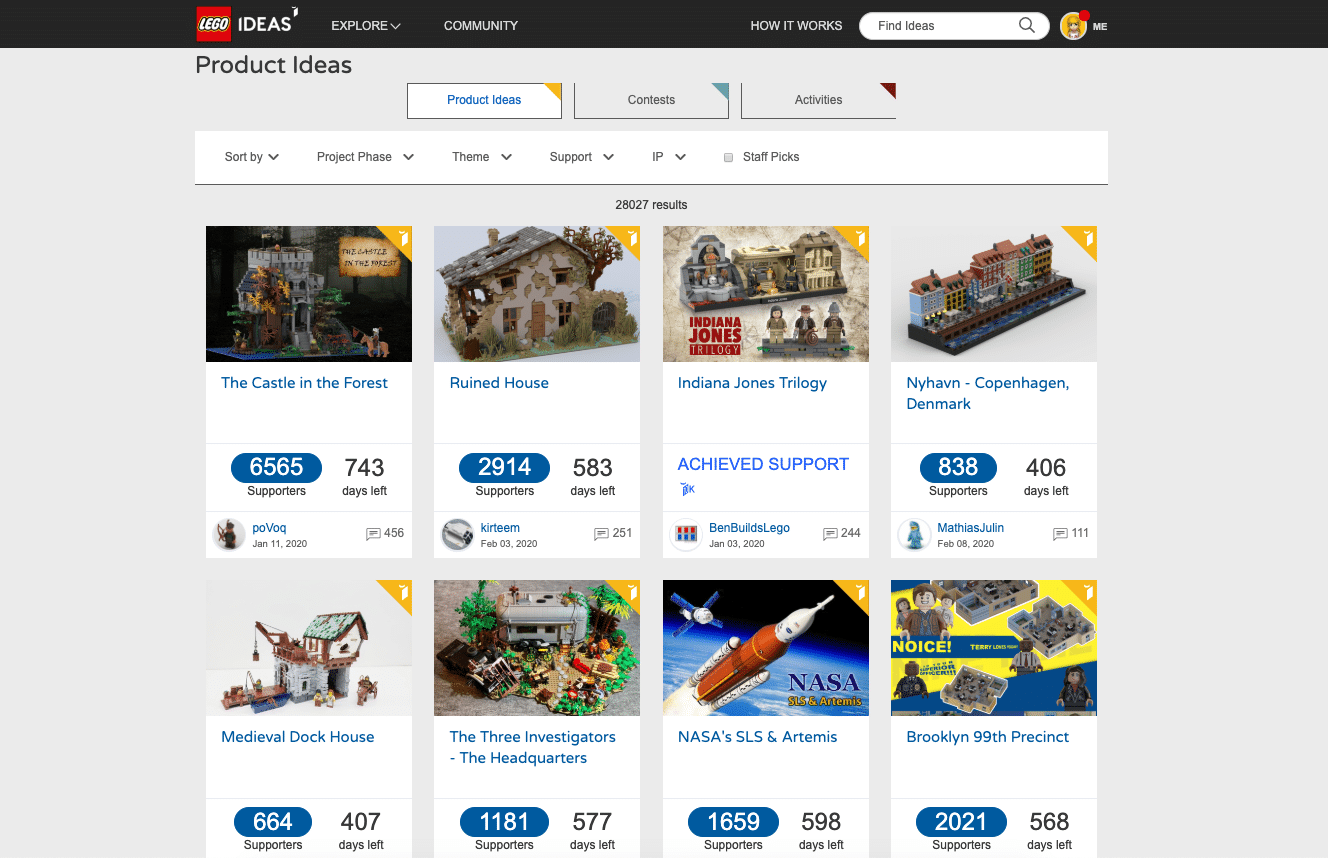This screenshot has height=858, width=1328.
Task: Click staff pick ribbon on Medieval Dock House
Action: [x=400, y=592]
